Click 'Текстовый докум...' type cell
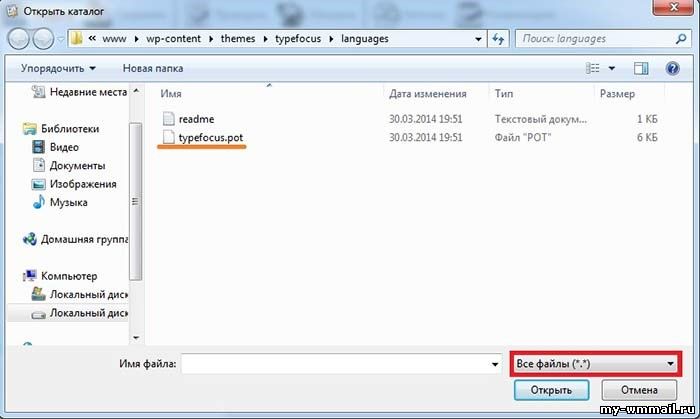Image resolution: width=700 pixels, height=419 pixels. pyautogui.click(x=541, y=119)
